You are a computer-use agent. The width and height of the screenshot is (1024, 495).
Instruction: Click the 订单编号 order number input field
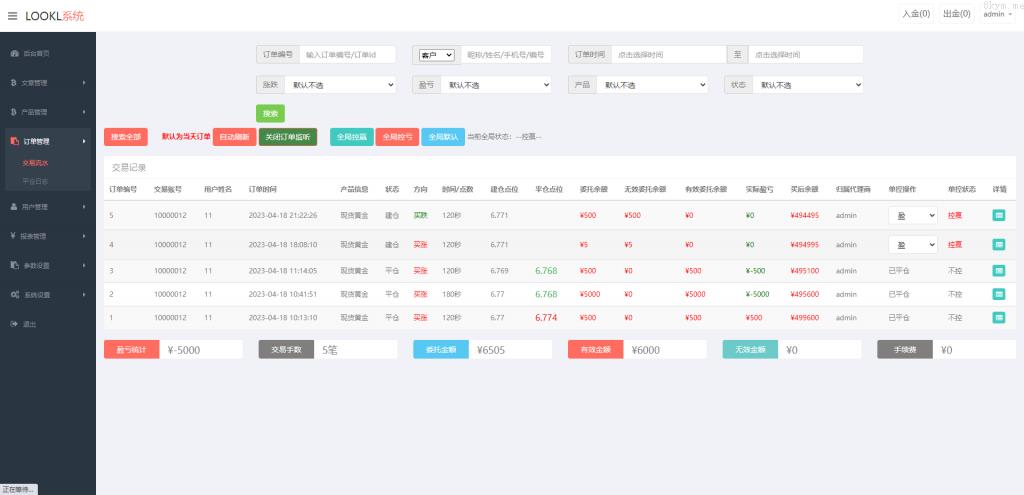(x=347, y=55)
